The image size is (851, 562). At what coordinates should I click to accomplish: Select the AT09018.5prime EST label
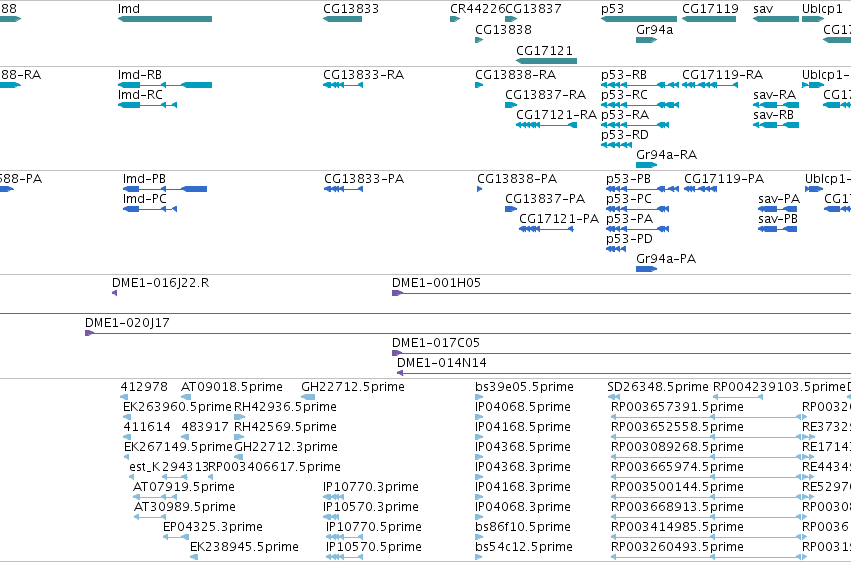pyautogui.click(x=232, y=387)
